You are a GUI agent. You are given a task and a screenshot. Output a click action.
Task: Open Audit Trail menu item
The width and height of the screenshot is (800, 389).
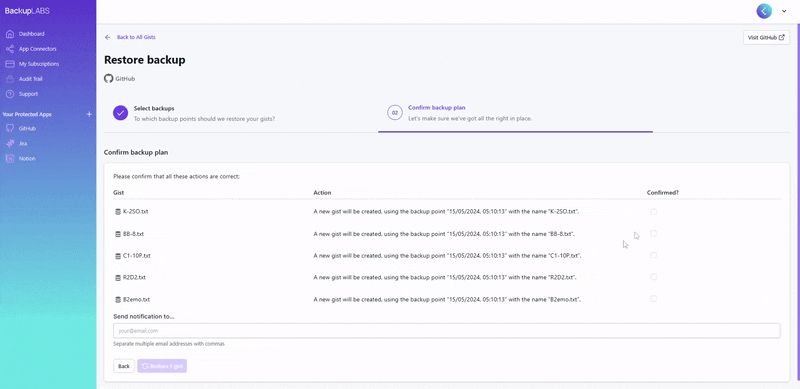tap(31, 79)
